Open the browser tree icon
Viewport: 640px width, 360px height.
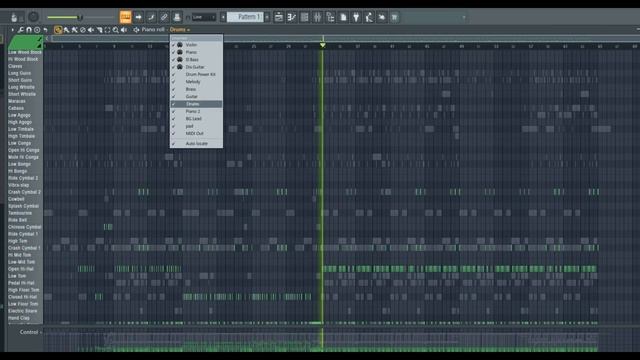click(330, 17)
